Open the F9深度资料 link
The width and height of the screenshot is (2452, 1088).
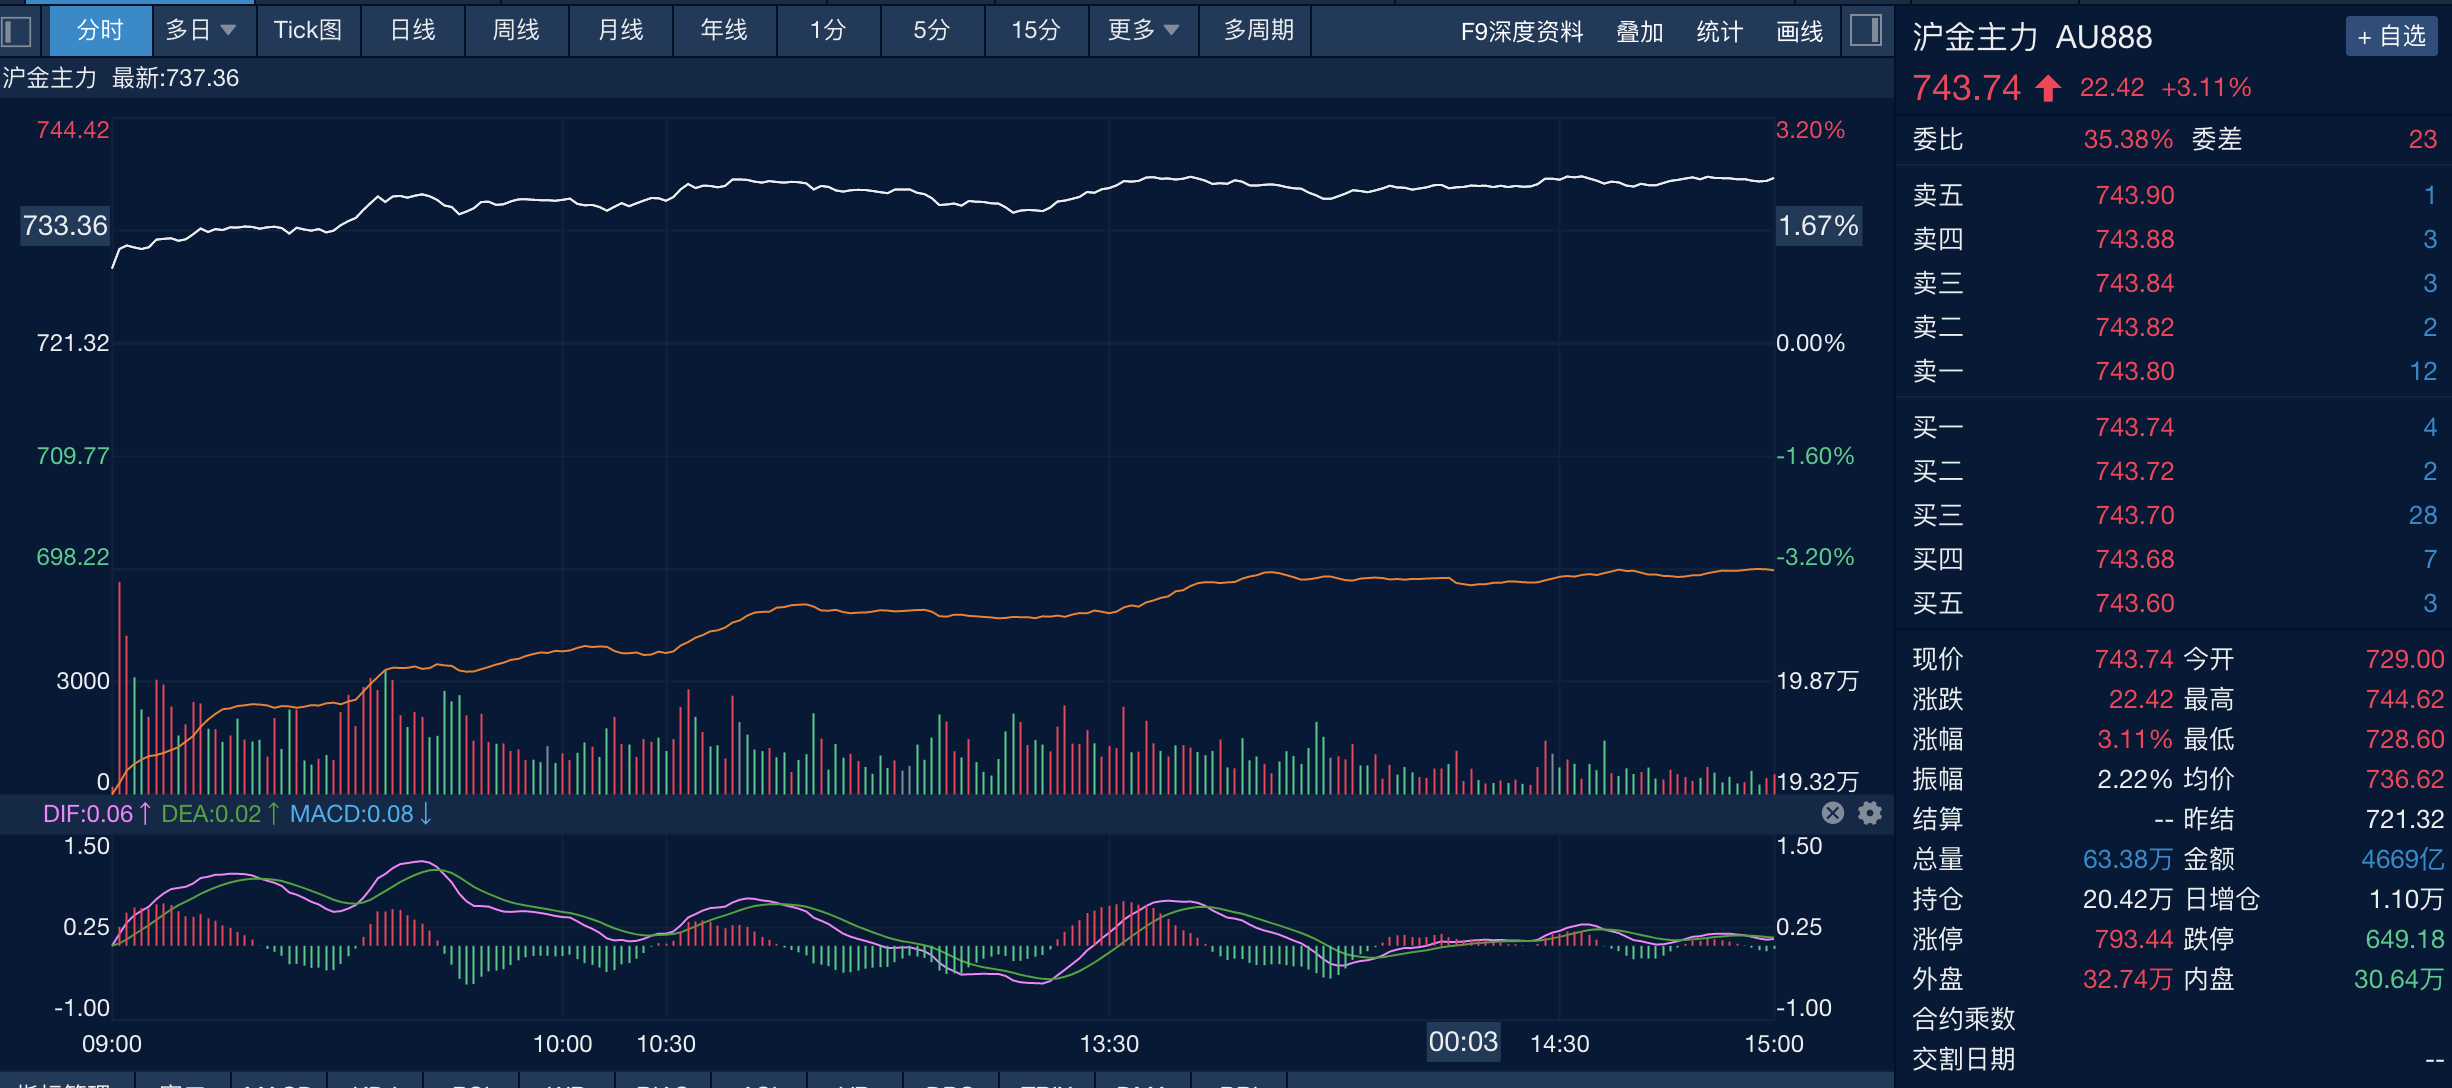[1521, 32]
